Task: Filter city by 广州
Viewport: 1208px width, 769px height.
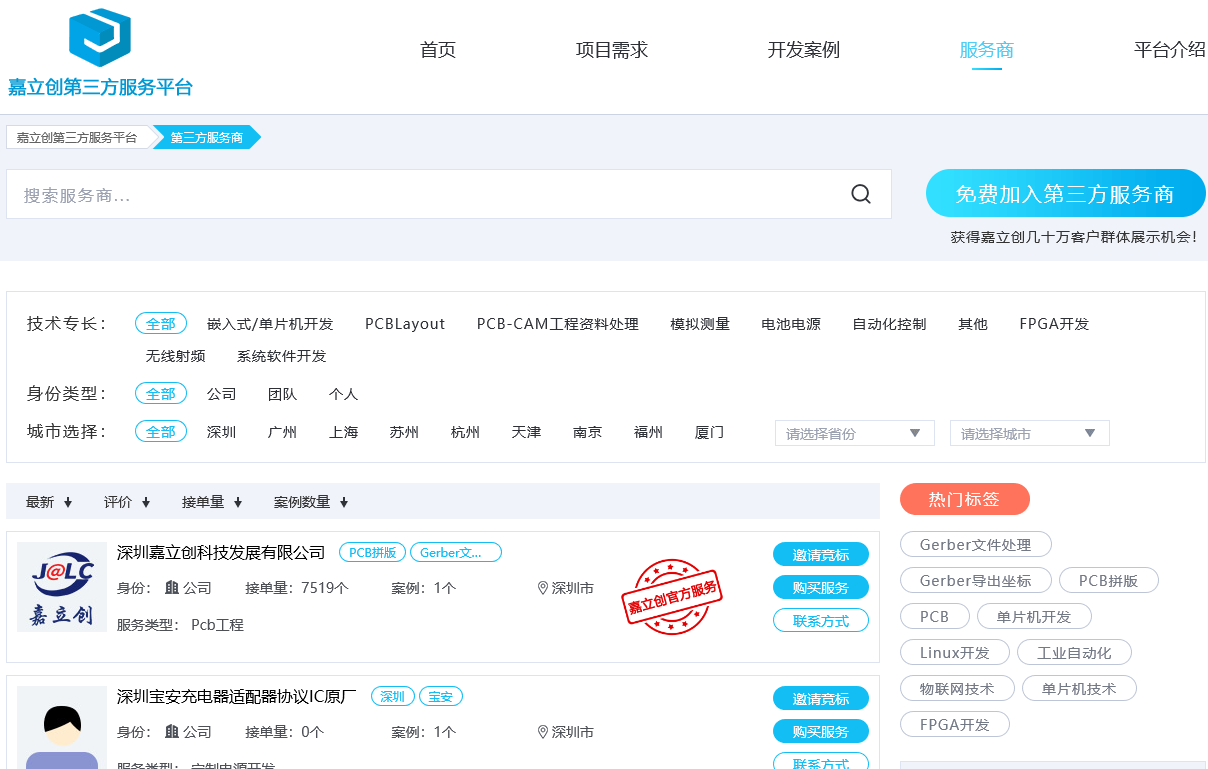Action: (283, 432)
